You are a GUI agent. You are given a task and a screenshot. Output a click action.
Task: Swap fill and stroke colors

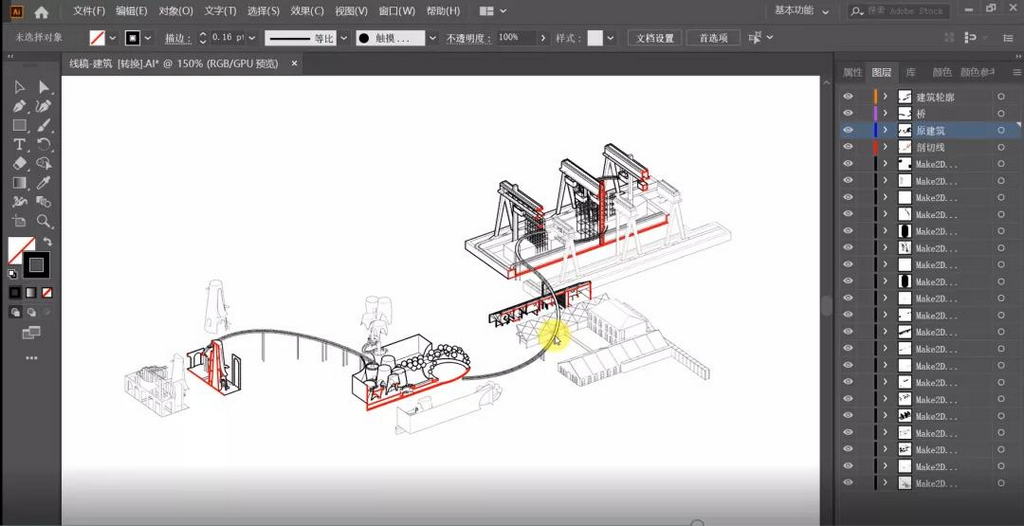click(47, 243)
